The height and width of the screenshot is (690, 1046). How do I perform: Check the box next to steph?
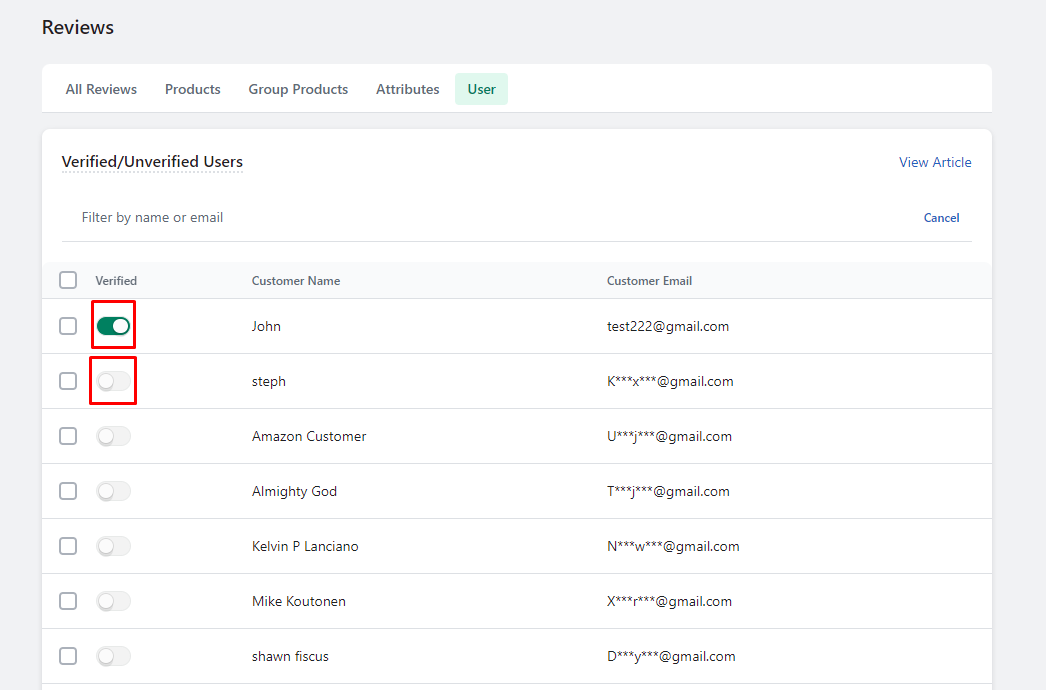tap(67, 381)
